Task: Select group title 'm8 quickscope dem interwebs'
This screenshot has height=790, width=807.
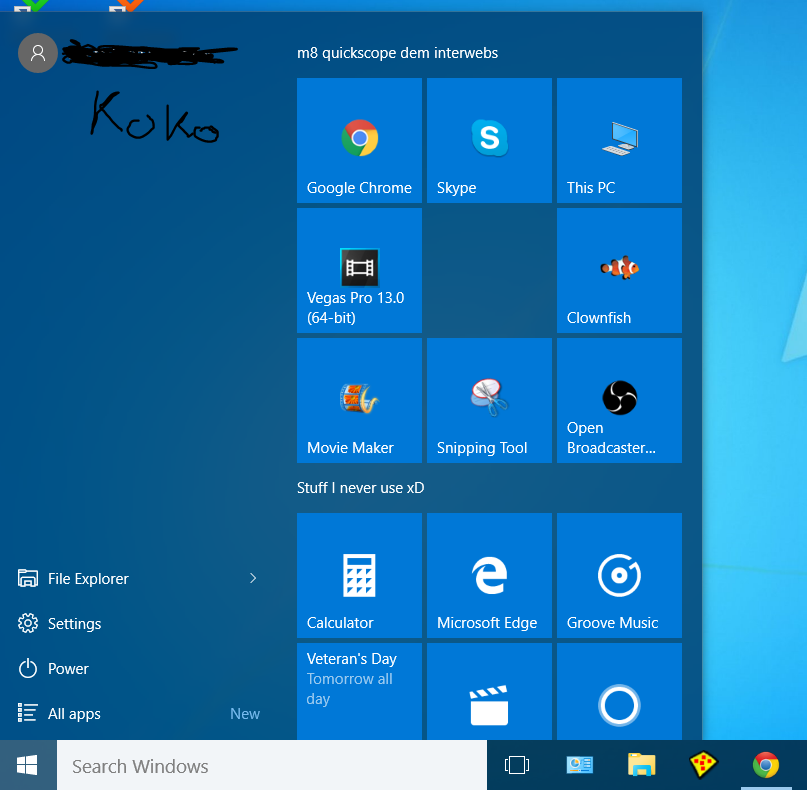Action: point(397,53)
